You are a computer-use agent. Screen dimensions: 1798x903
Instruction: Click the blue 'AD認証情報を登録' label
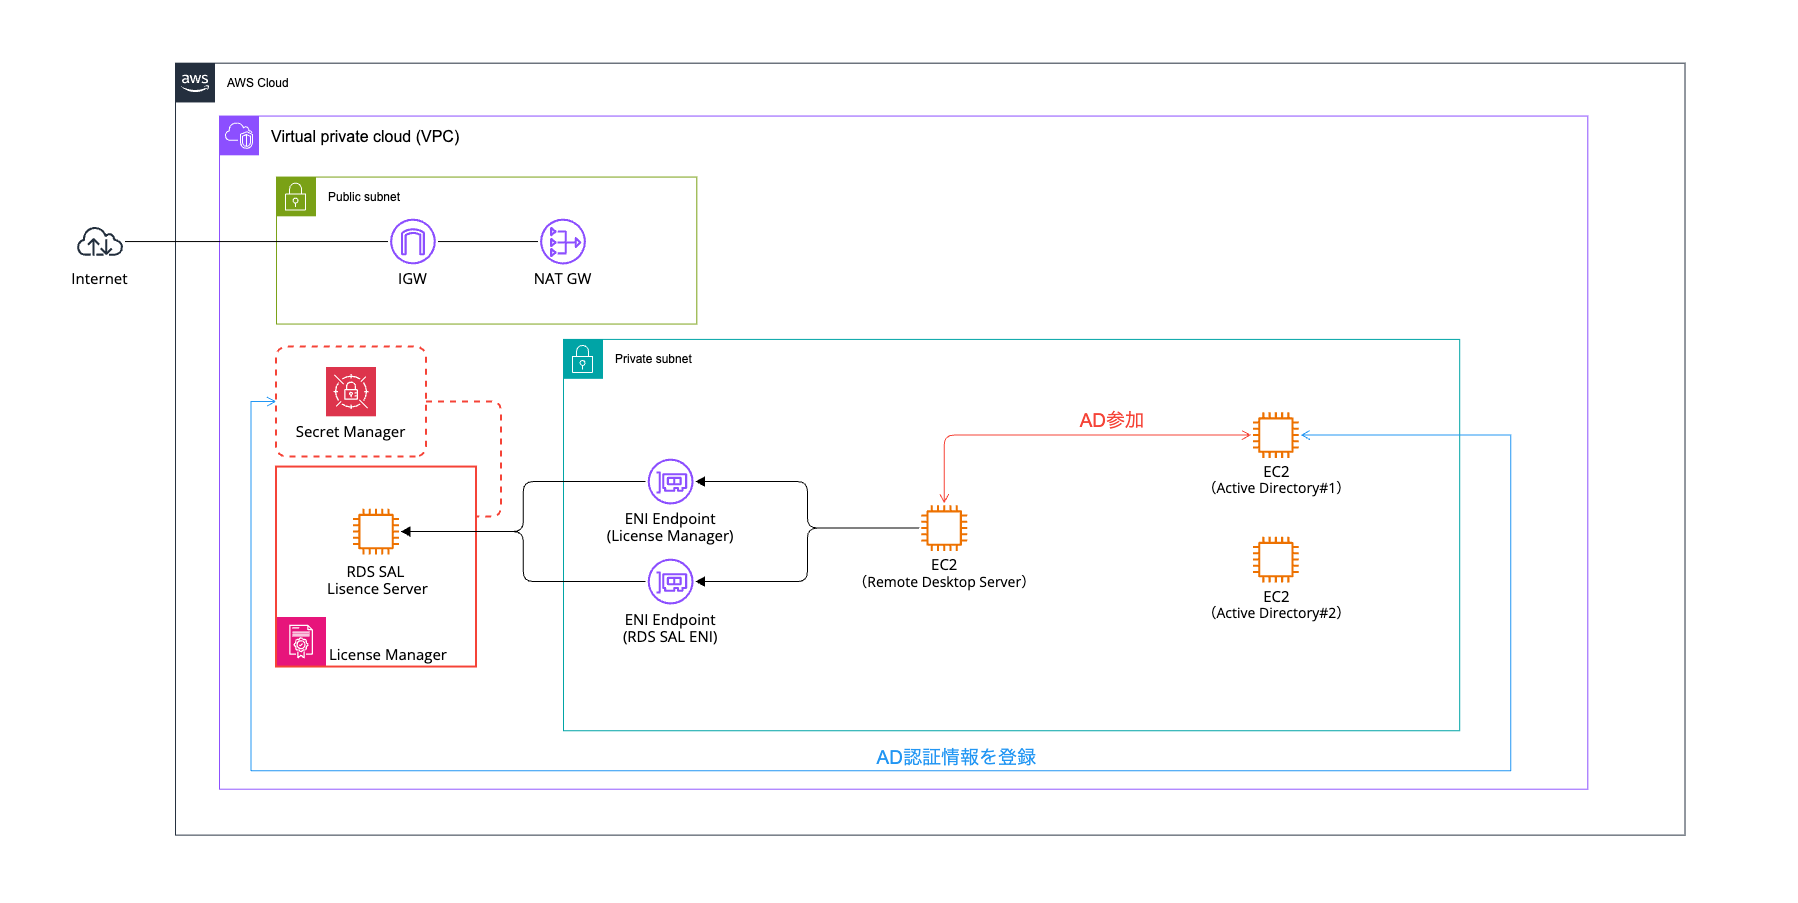point(956,757)
